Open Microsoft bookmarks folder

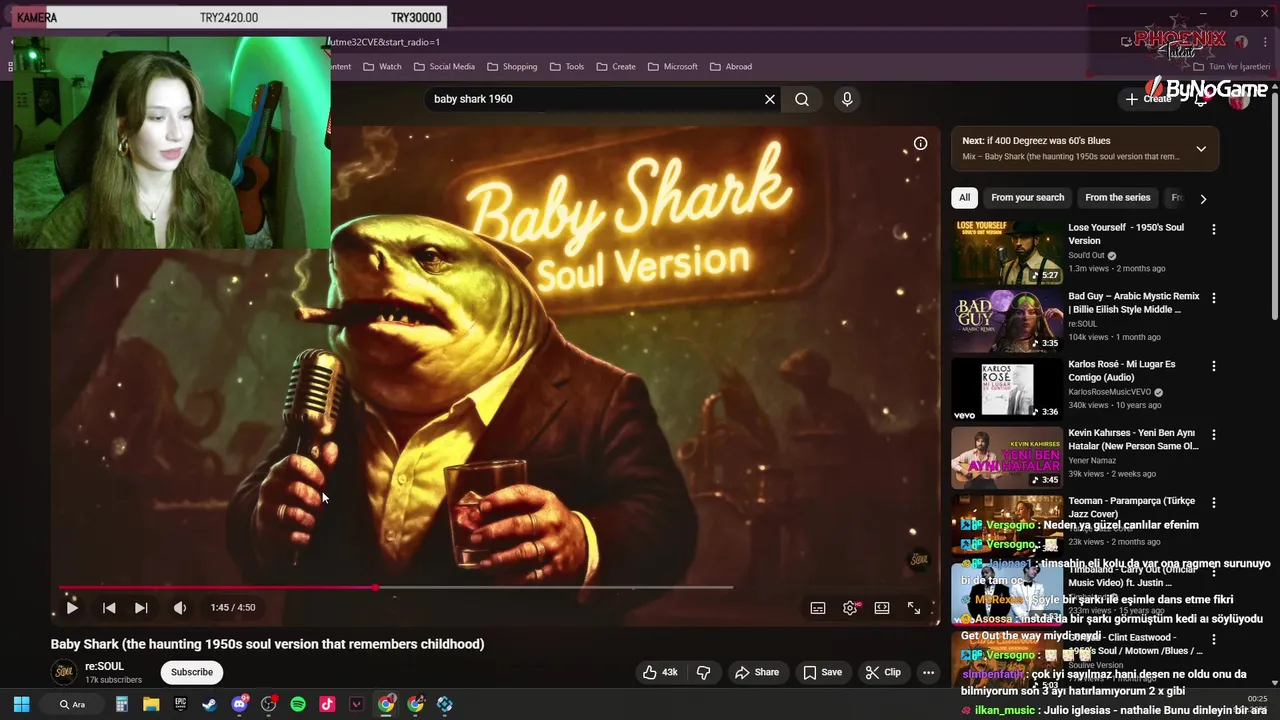click(x=672, y=67)
